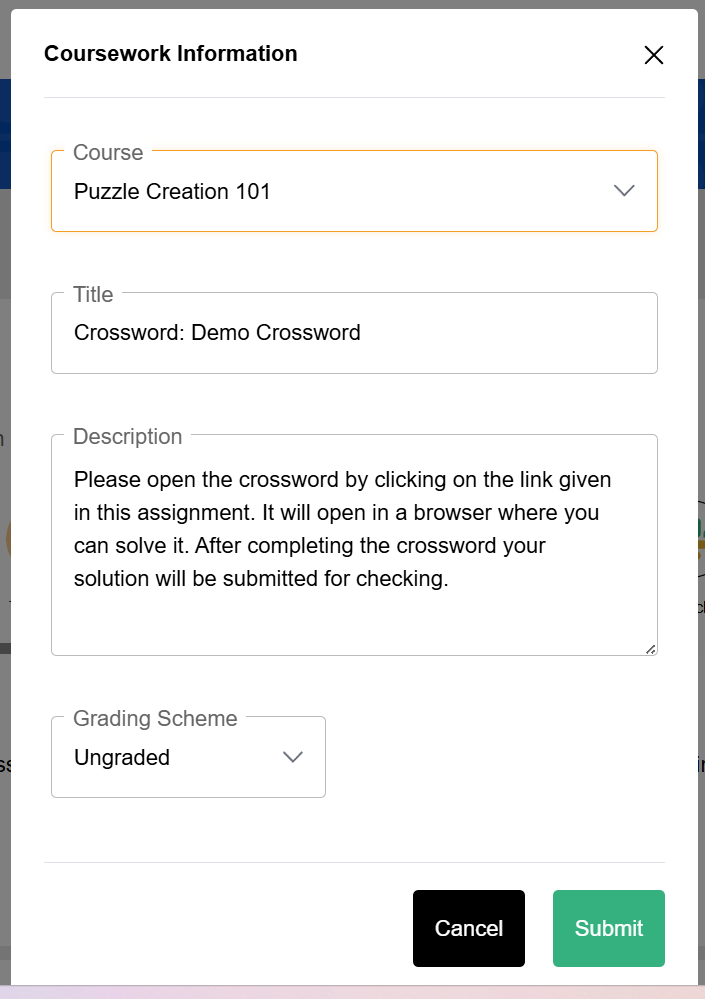705x999 pixels.
Task: Close the Coursework Information dialog with X
Action: [x=653, y=55]
